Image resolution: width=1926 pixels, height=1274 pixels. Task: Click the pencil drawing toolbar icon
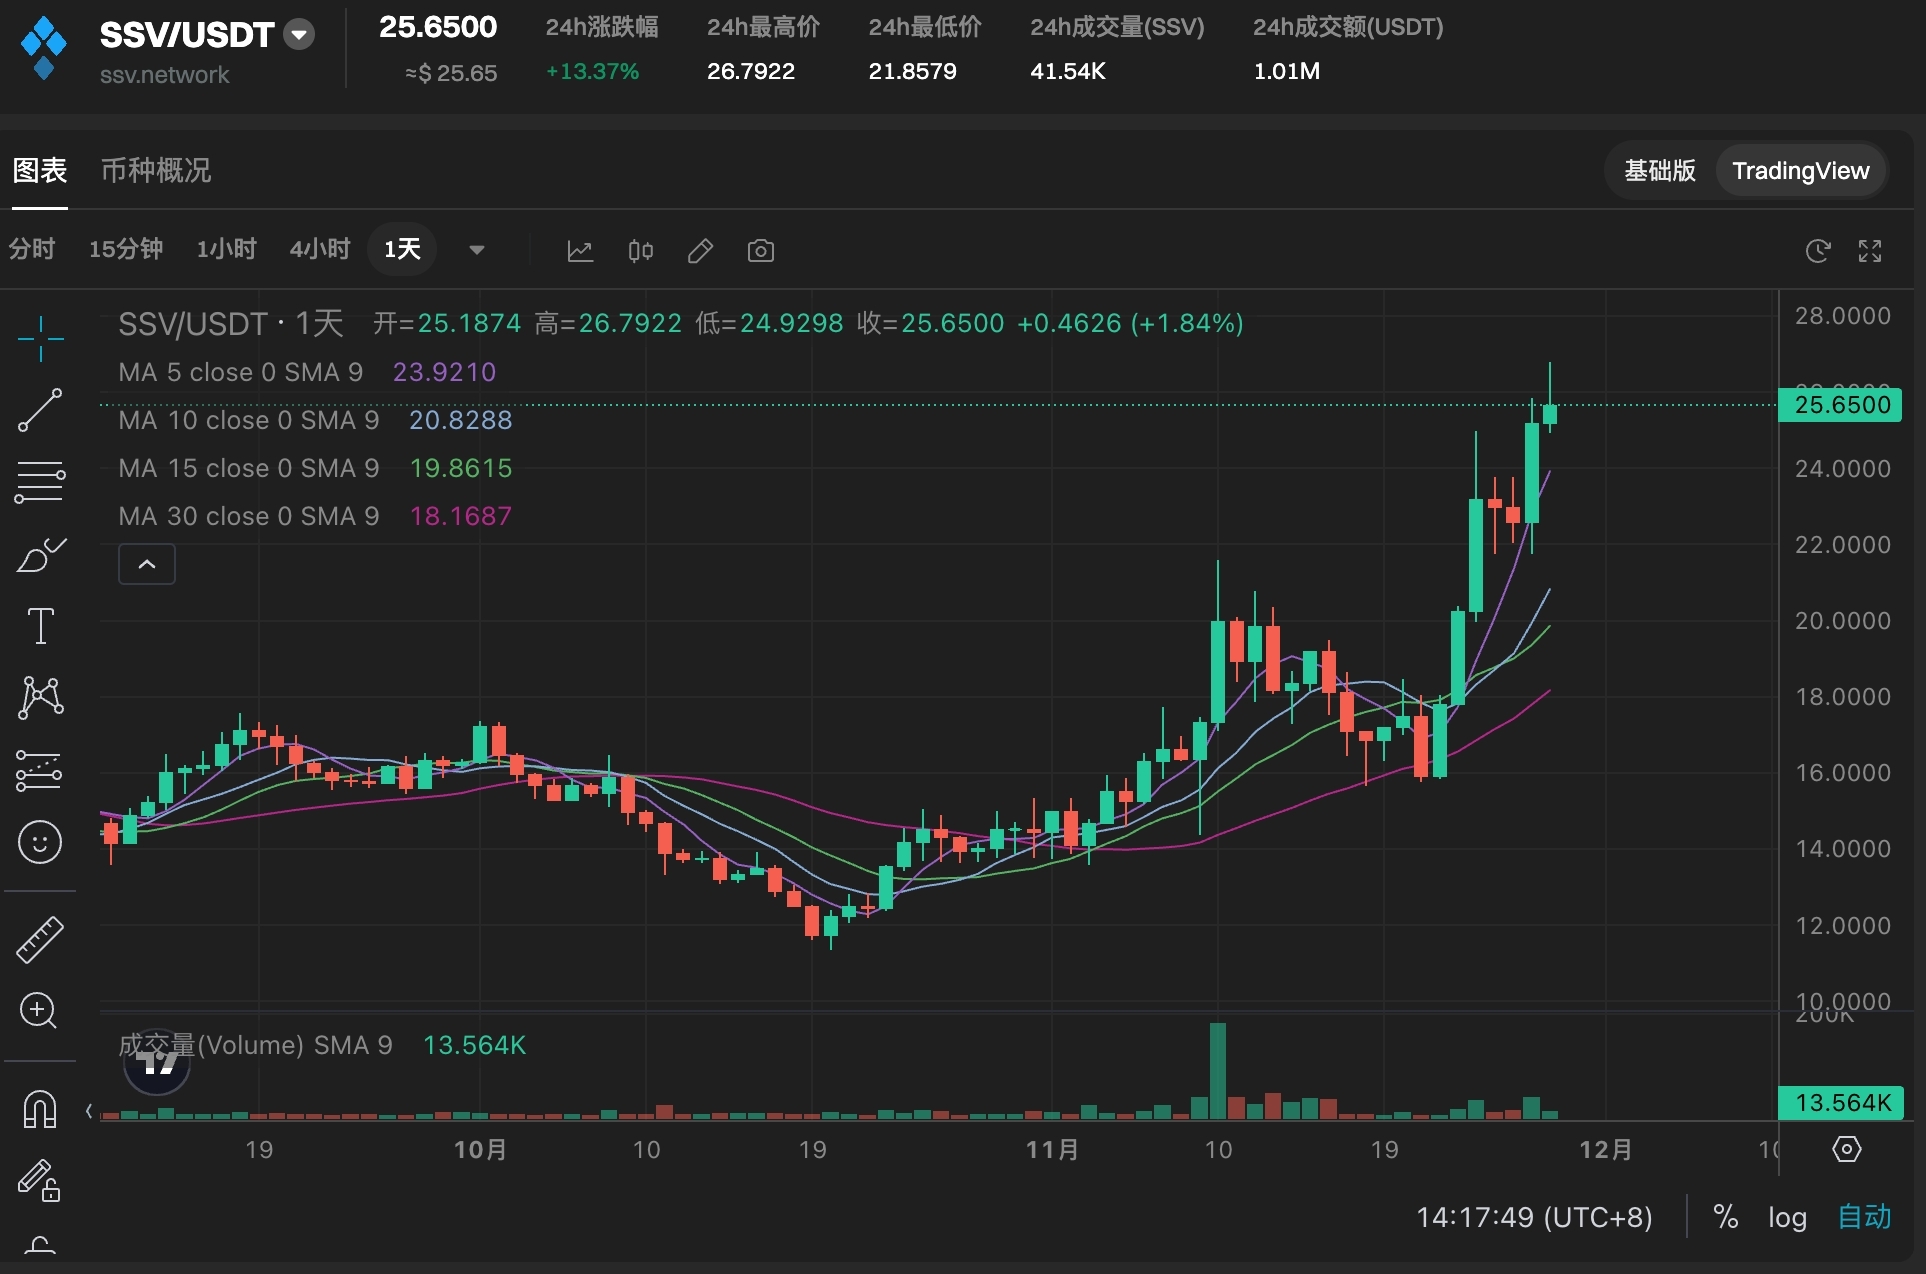tap(700, 251)
